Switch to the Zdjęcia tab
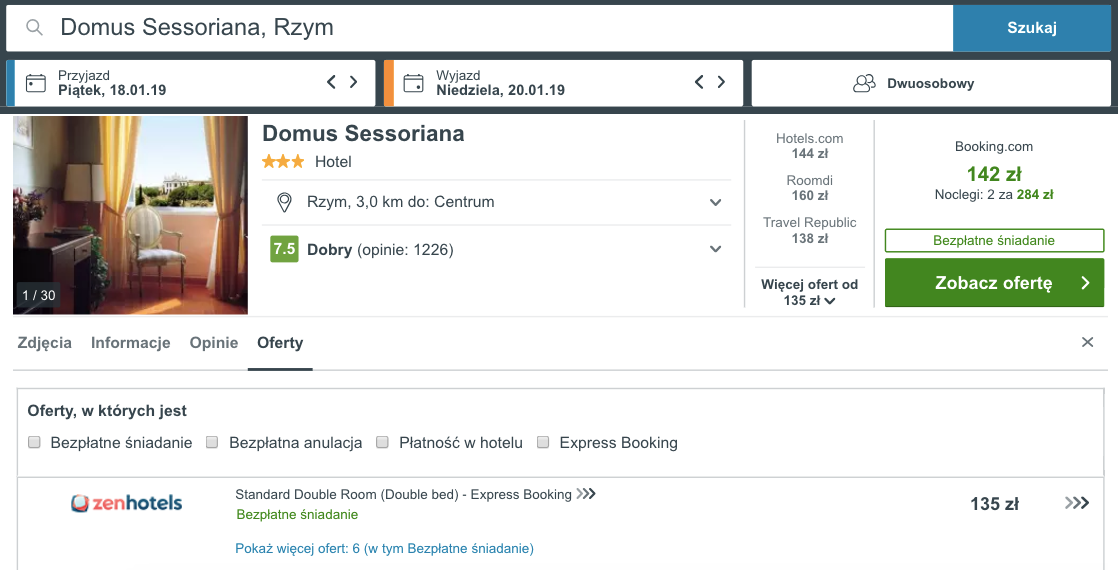The height and width of the screenshot is (570, 1118). [45, 342]
